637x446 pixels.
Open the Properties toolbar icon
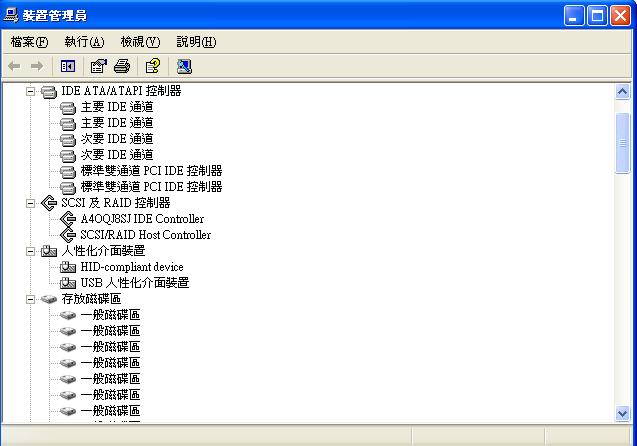[x=98, y=66]
